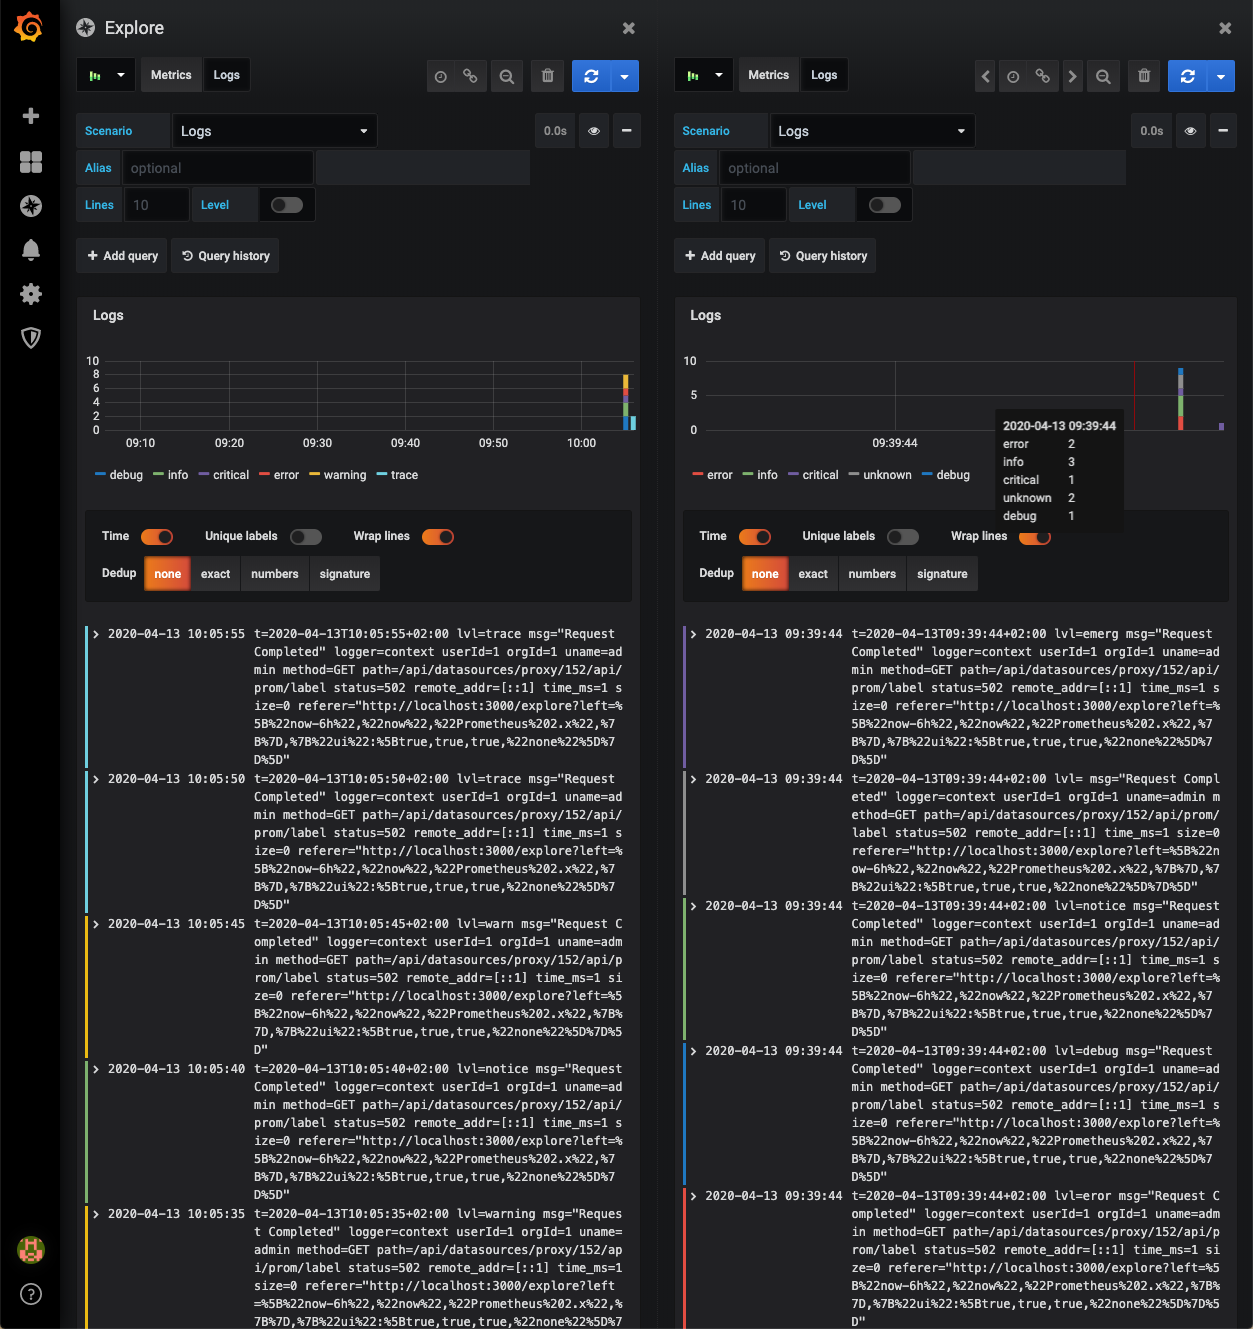
Task: Open Configuration gear icon in sidebar
Action: pyautogui.click(x=31, y=294)
